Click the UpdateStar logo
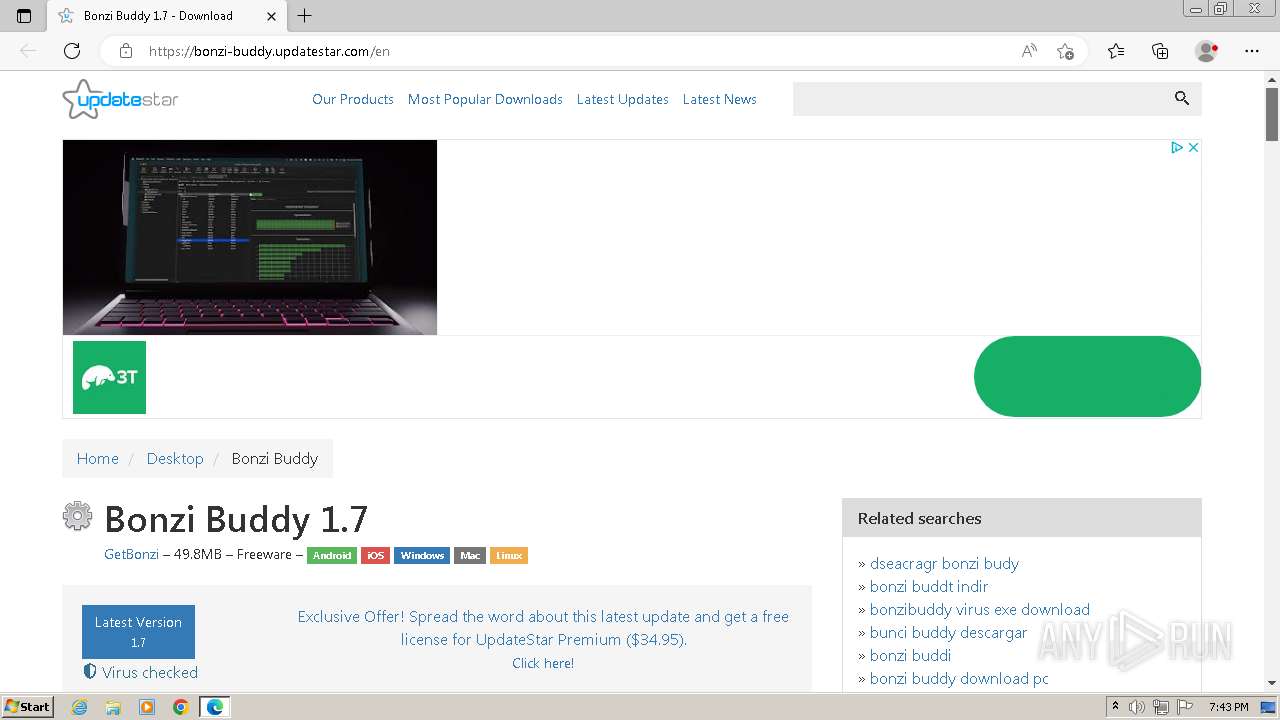 [120, 99]
